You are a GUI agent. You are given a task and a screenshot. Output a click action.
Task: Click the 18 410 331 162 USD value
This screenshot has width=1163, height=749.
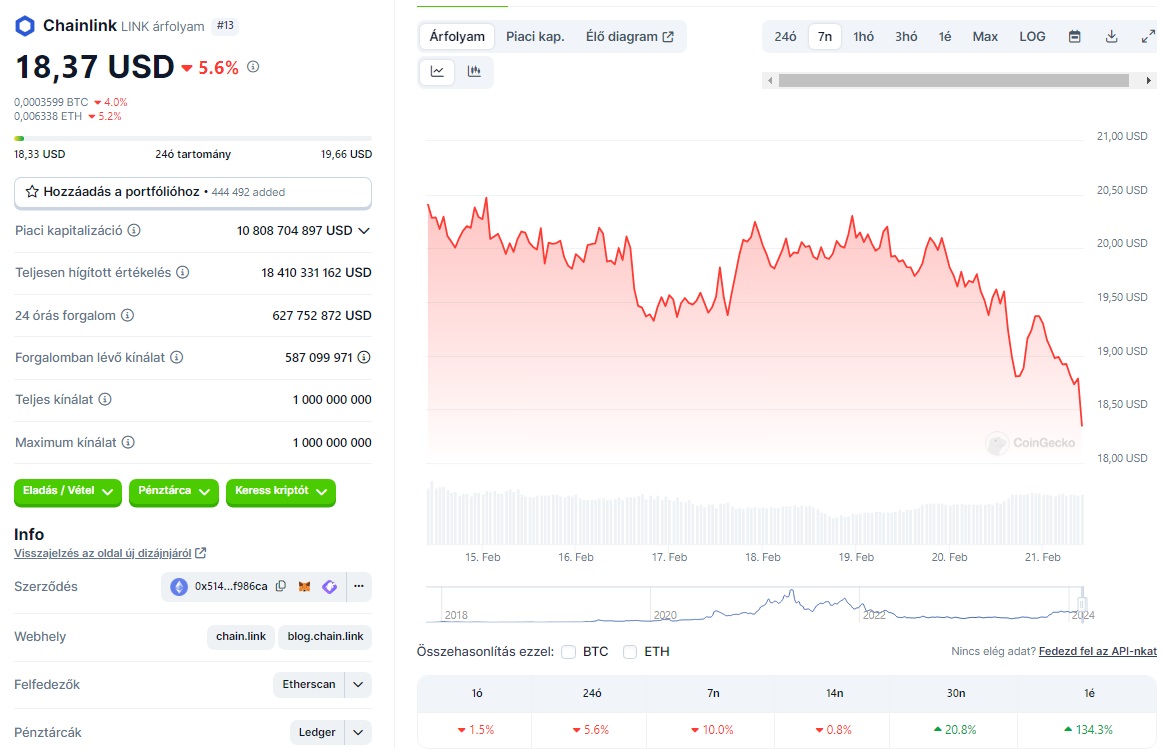coord(317,273)
